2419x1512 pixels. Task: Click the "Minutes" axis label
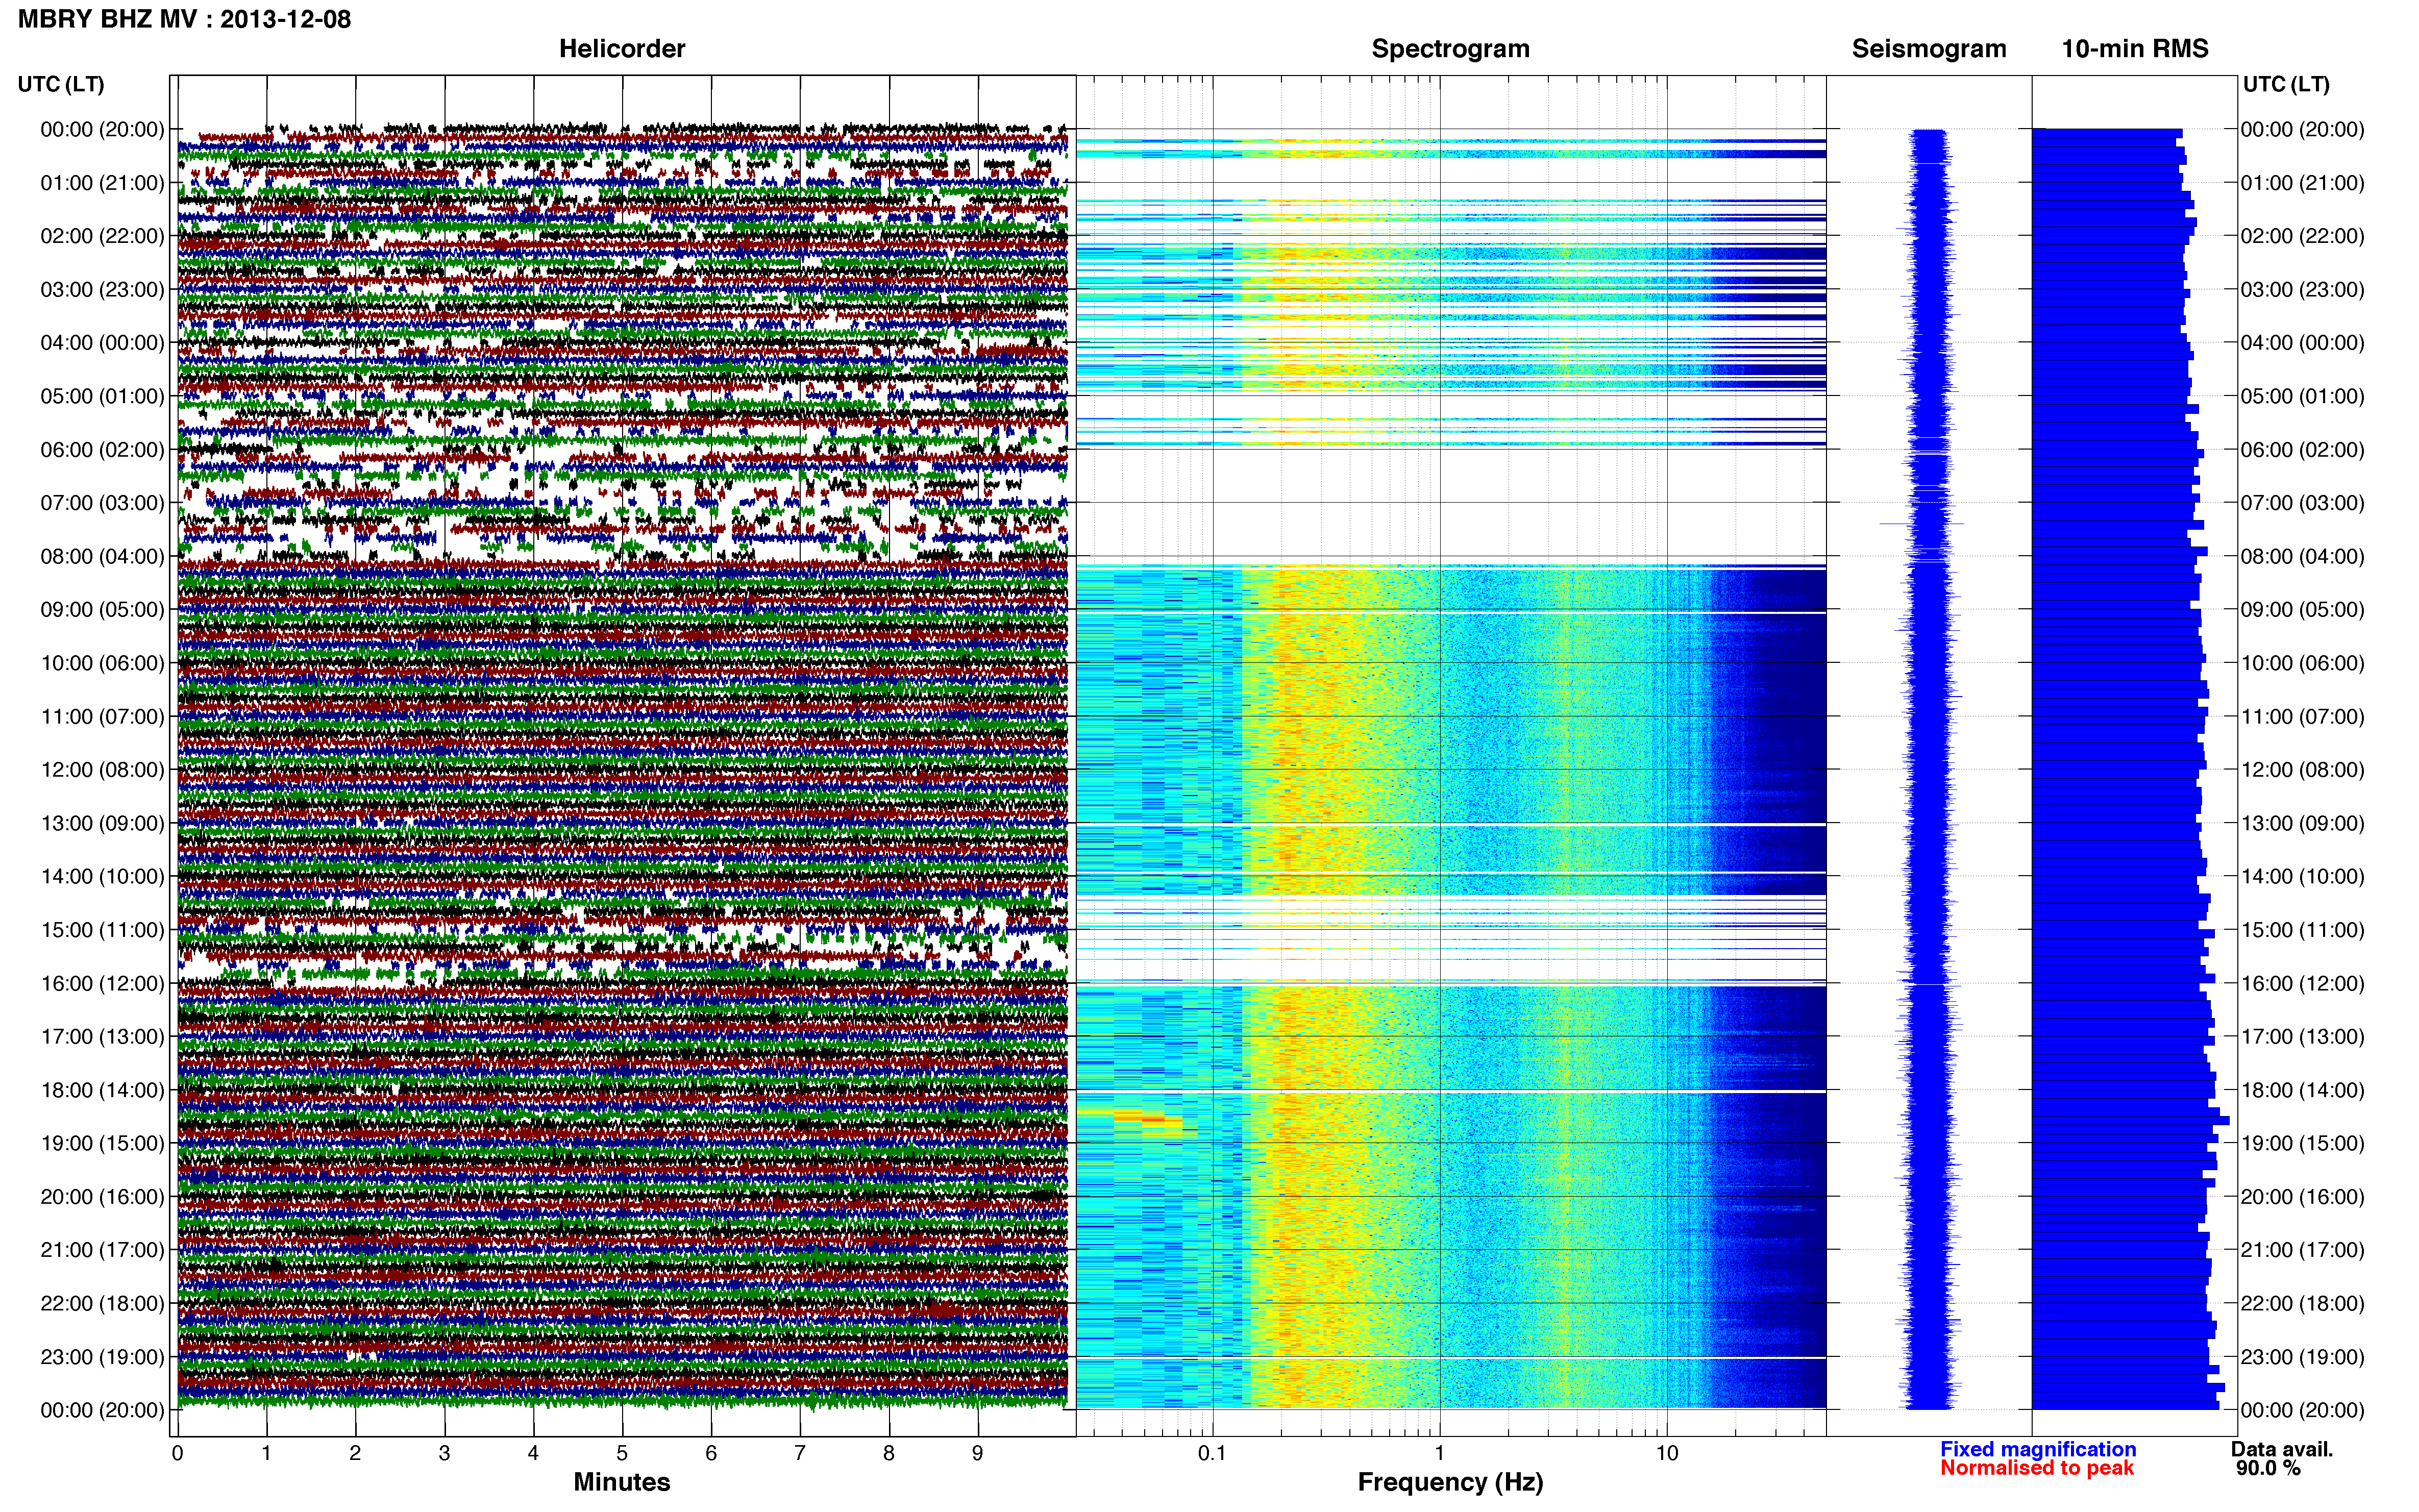(x=622, y=1482)
